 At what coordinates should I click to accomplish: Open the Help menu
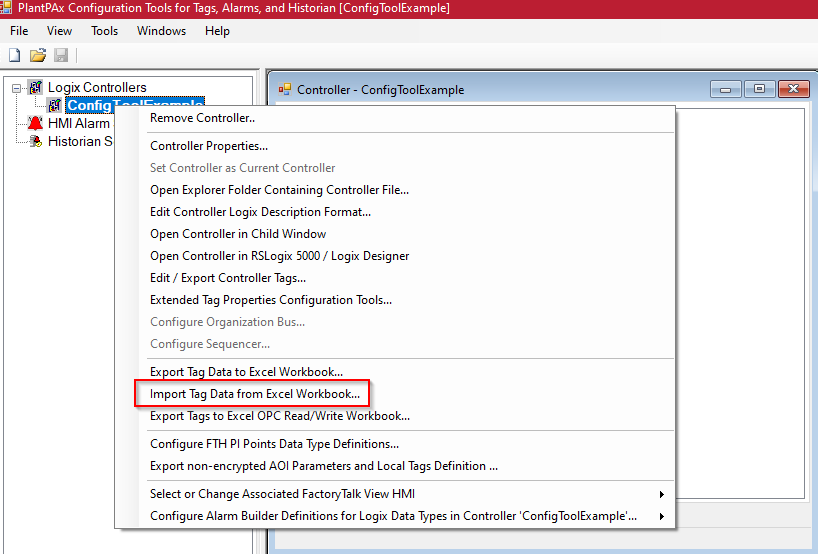point(217,31)
